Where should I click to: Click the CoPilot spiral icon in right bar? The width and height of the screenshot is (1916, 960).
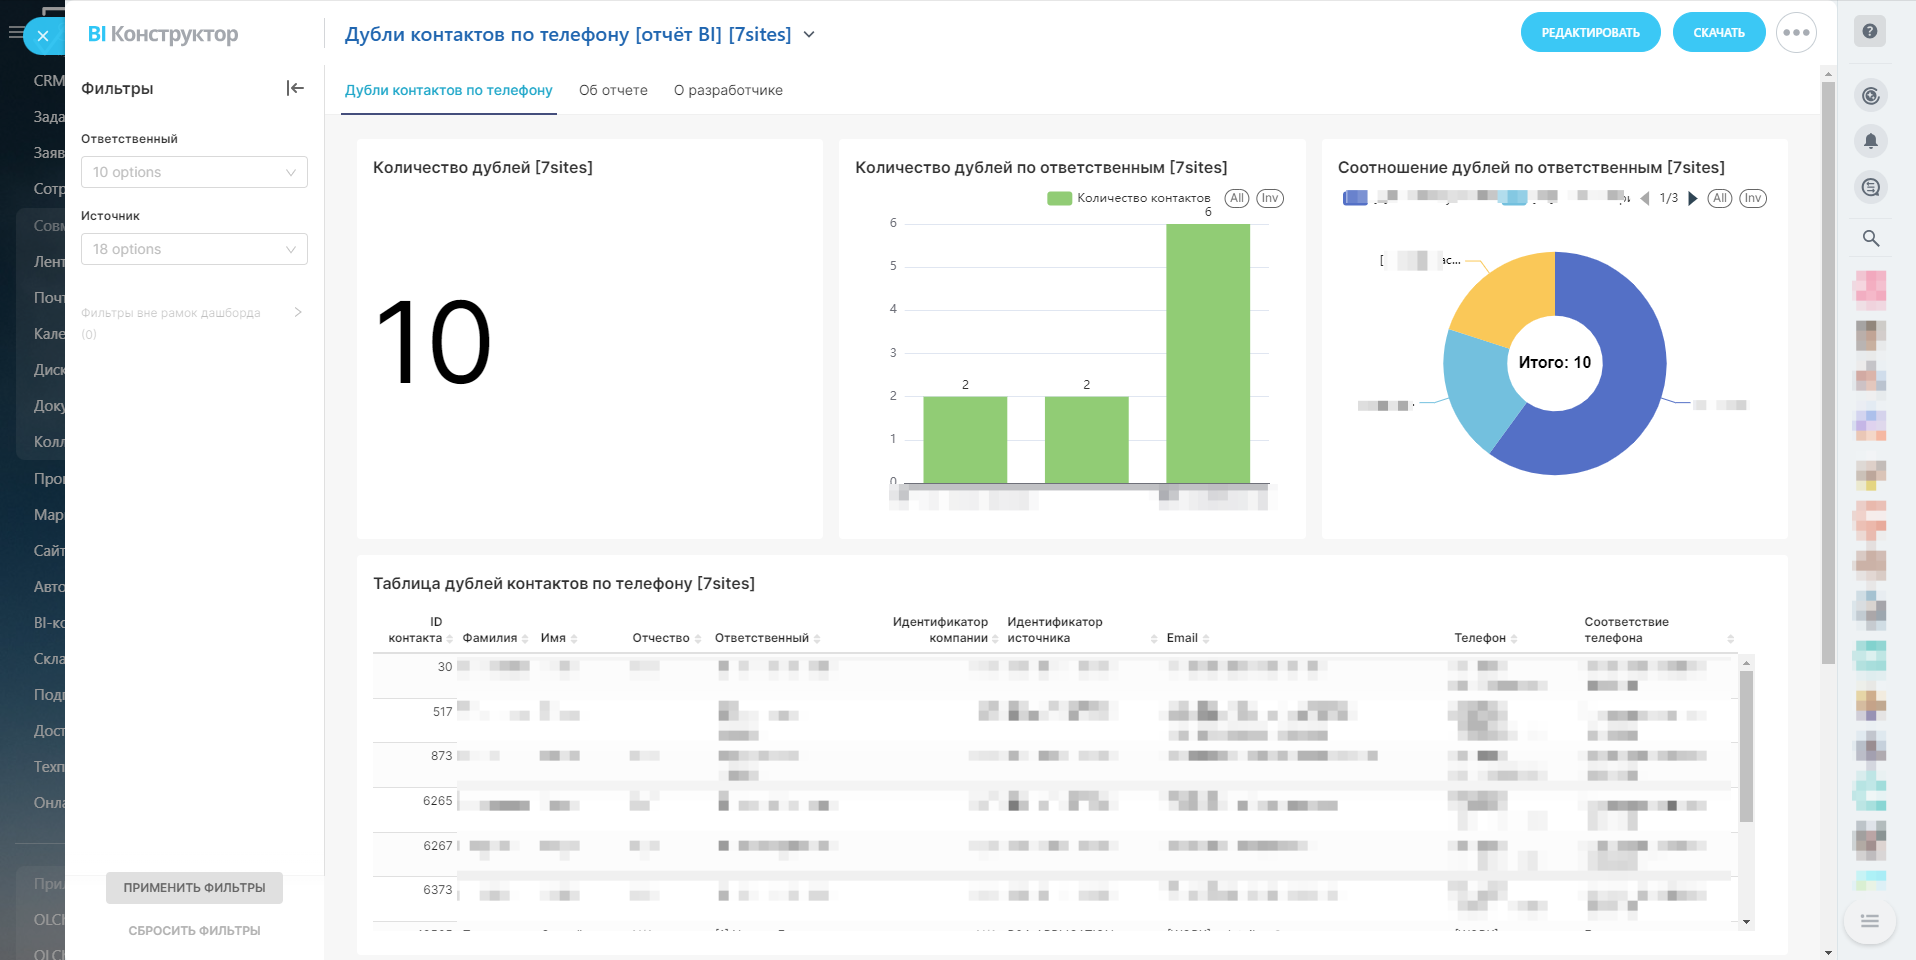(1870, 96)
